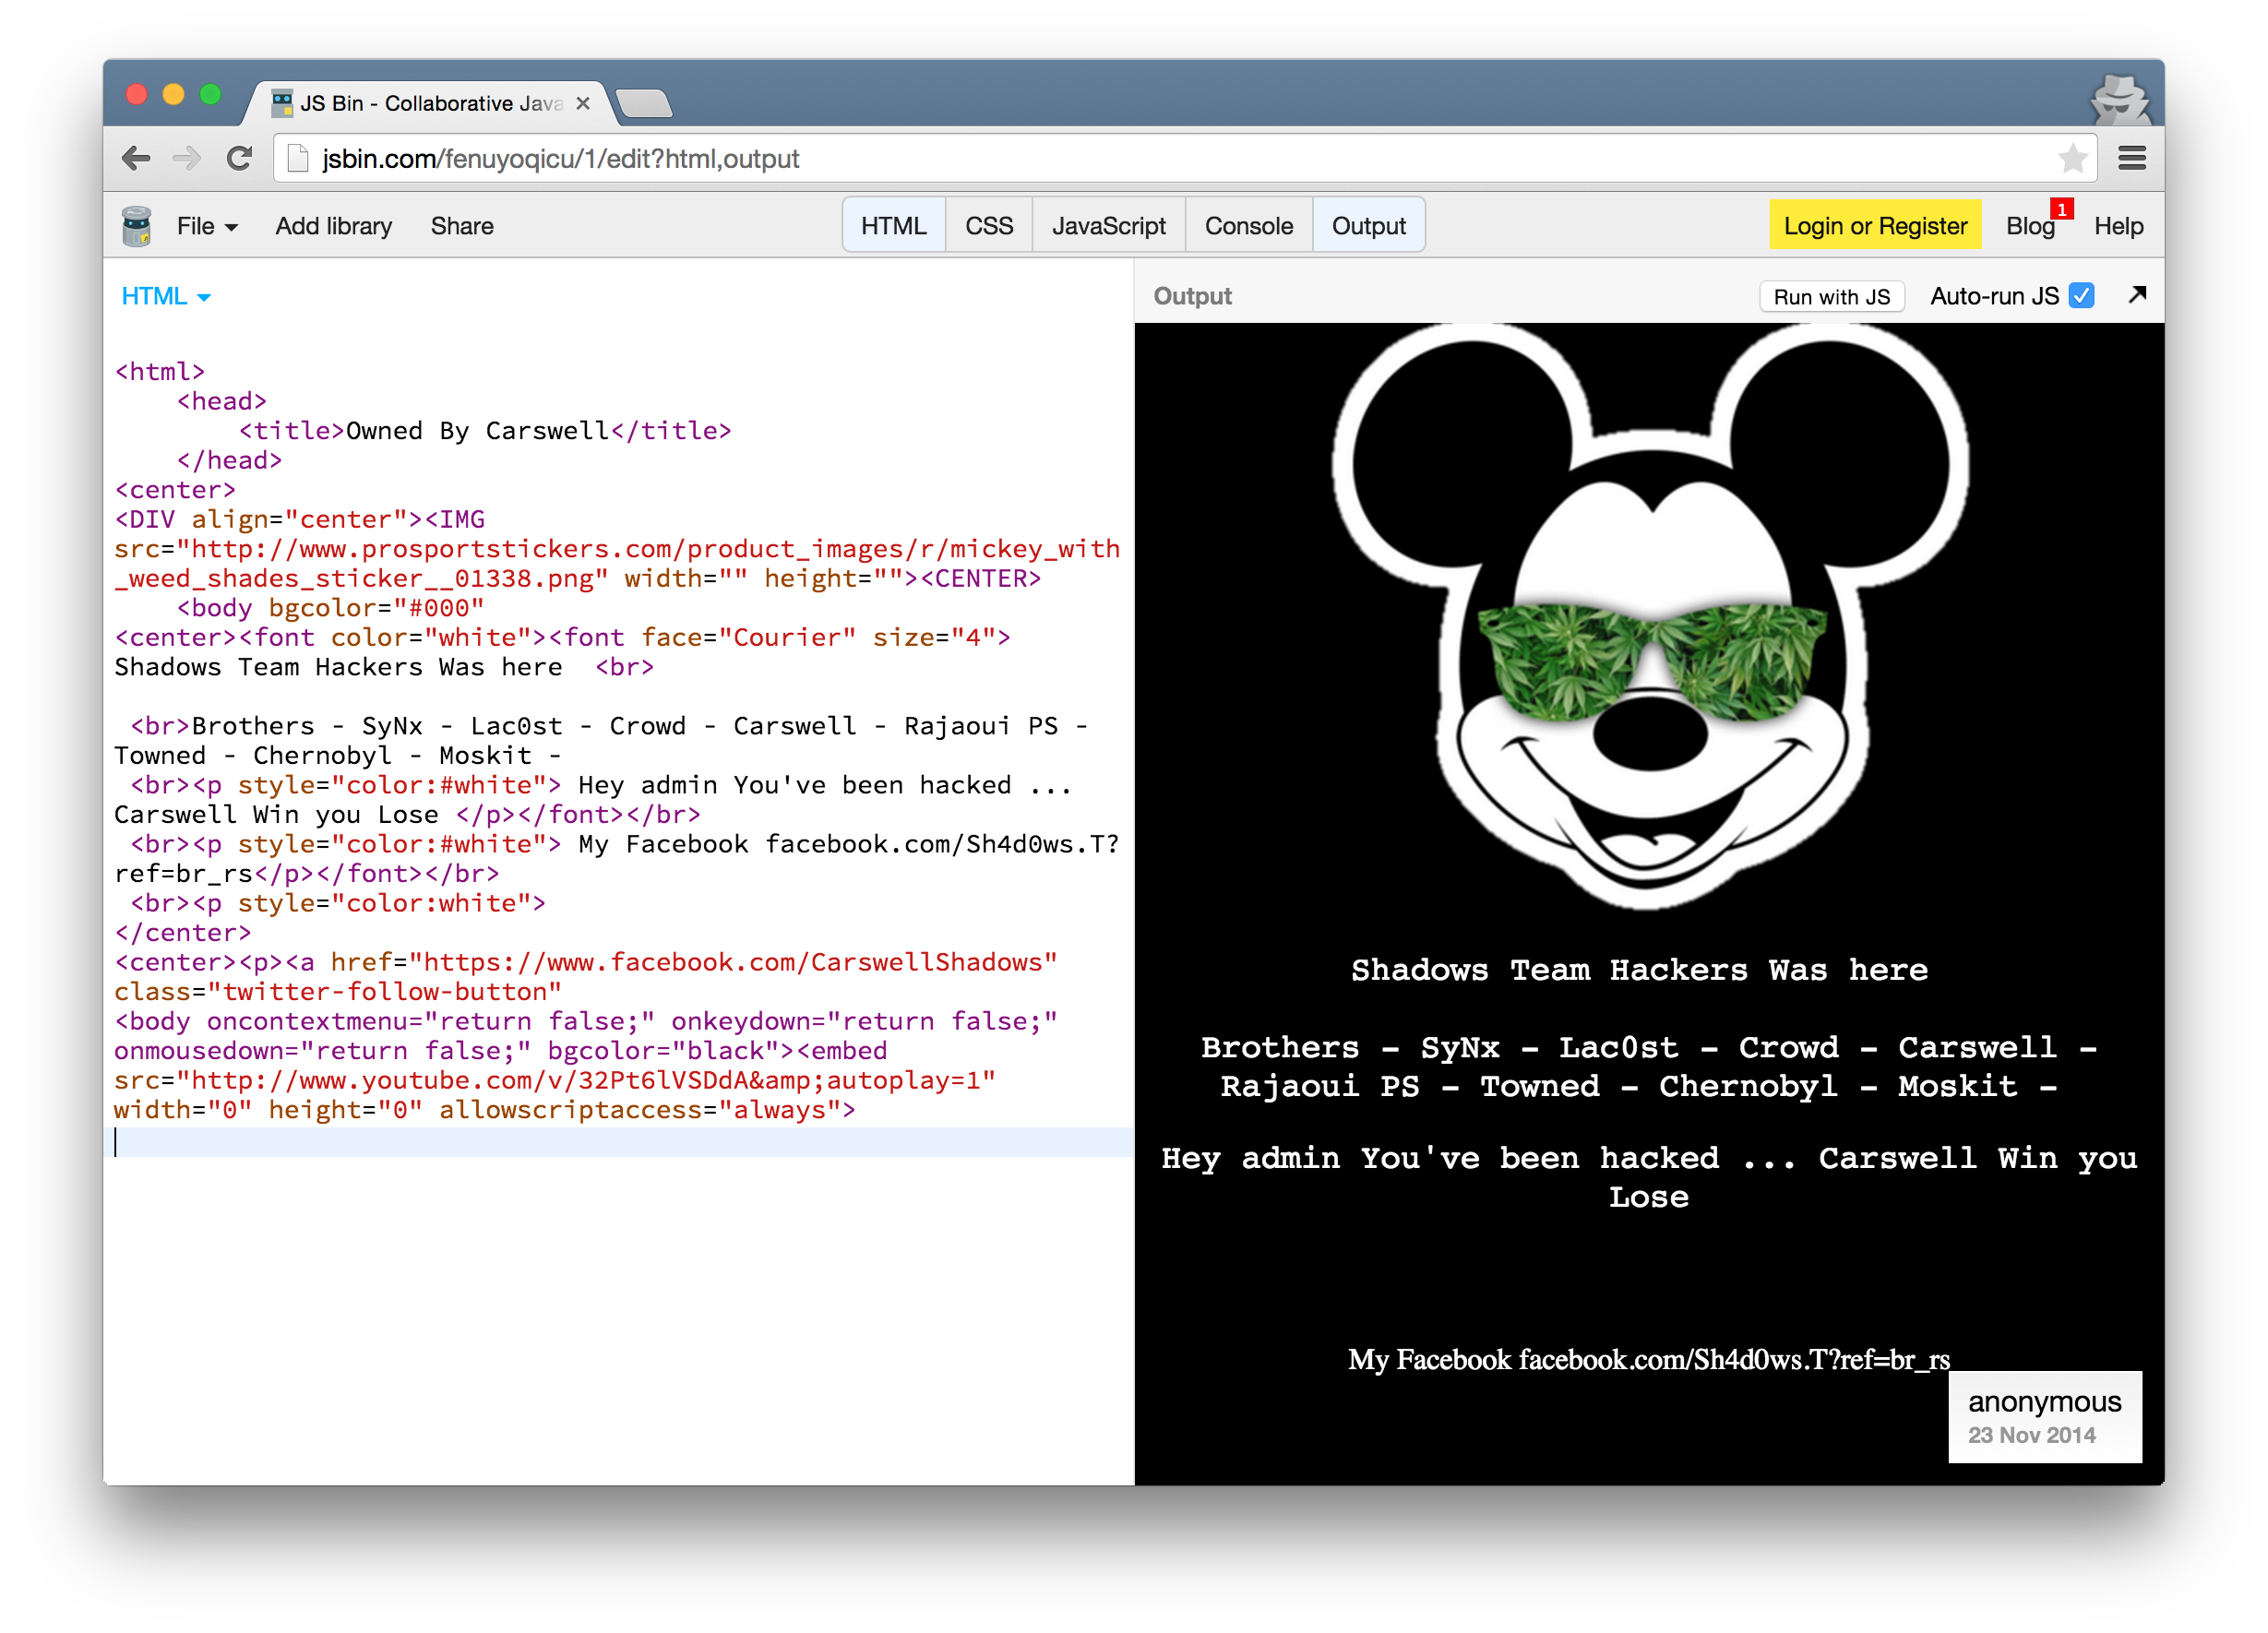Click the bgcolor="#000" attribute in code
Viewport: 2268px width, 1633px height.
point(377,608)
